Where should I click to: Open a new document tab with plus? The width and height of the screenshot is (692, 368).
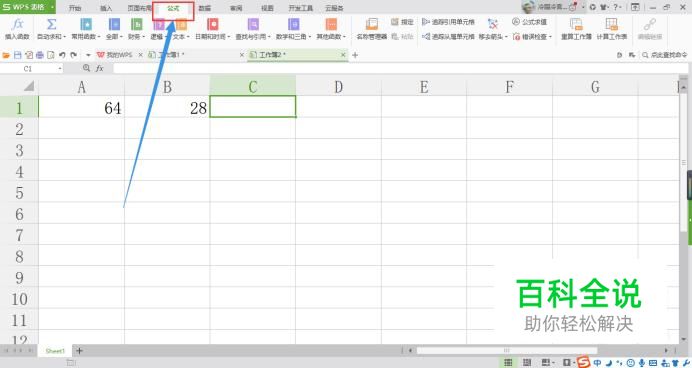tap(355, 55)
